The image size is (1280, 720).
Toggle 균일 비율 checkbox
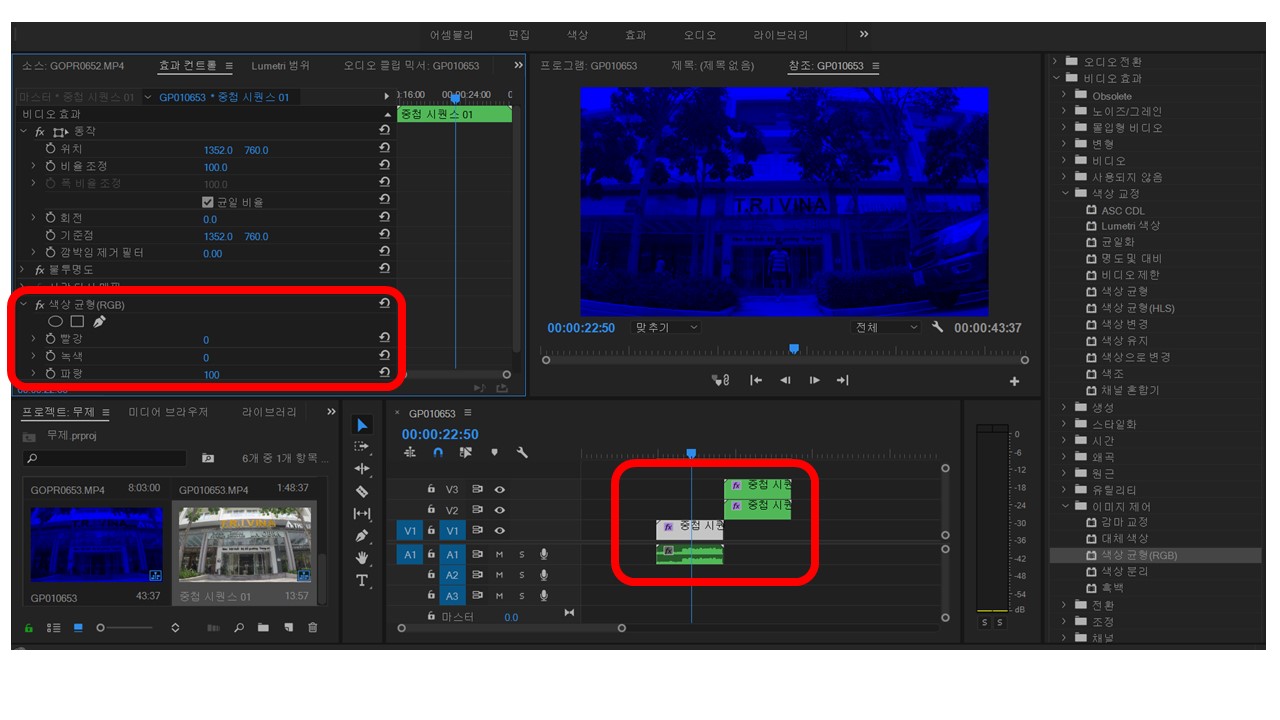208,201
